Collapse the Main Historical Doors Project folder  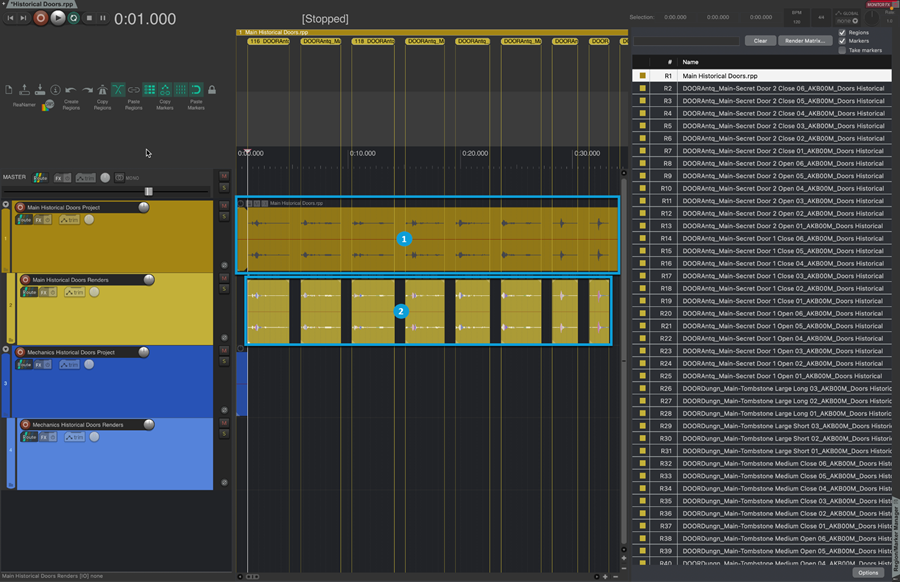click(6, 205)
